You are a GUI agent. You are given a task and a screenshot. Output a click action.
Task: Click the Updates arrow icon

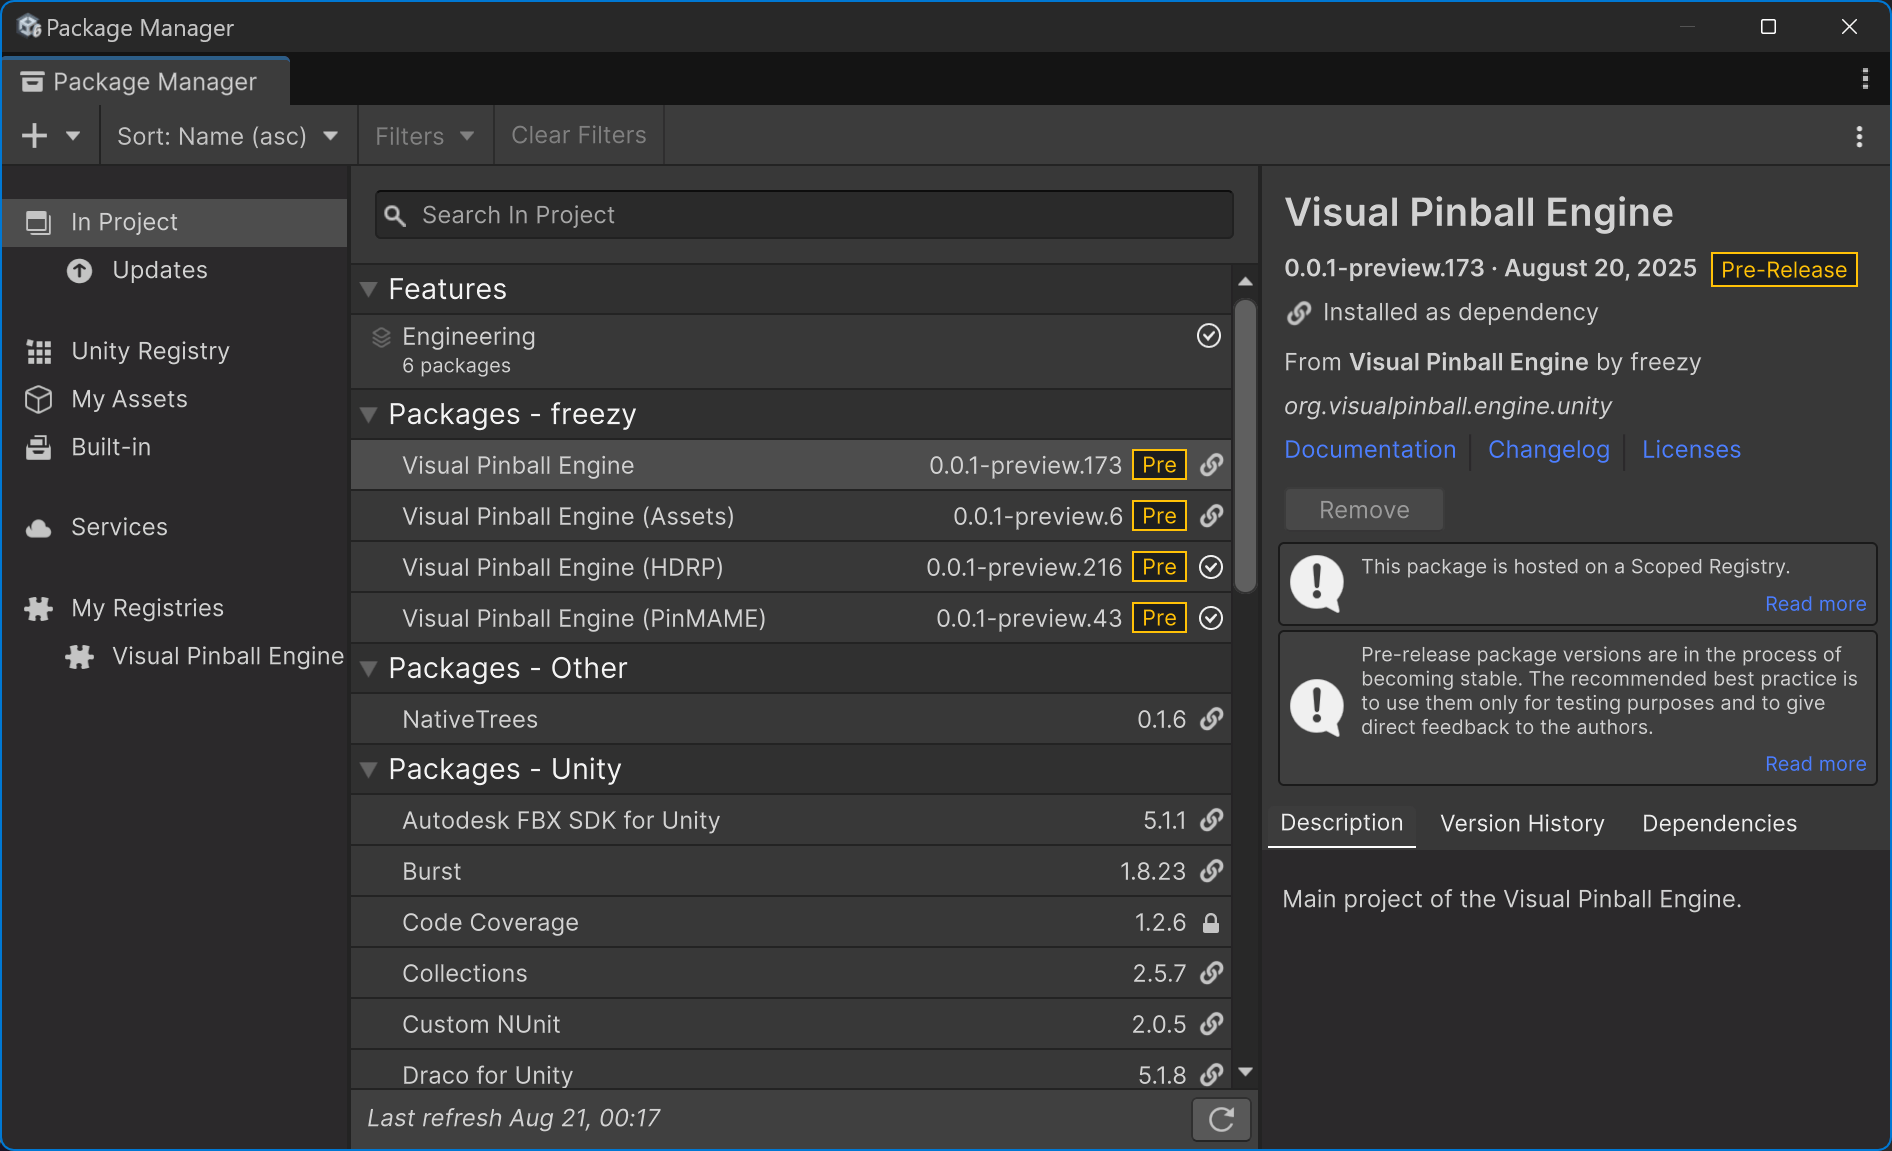[80, 271]
